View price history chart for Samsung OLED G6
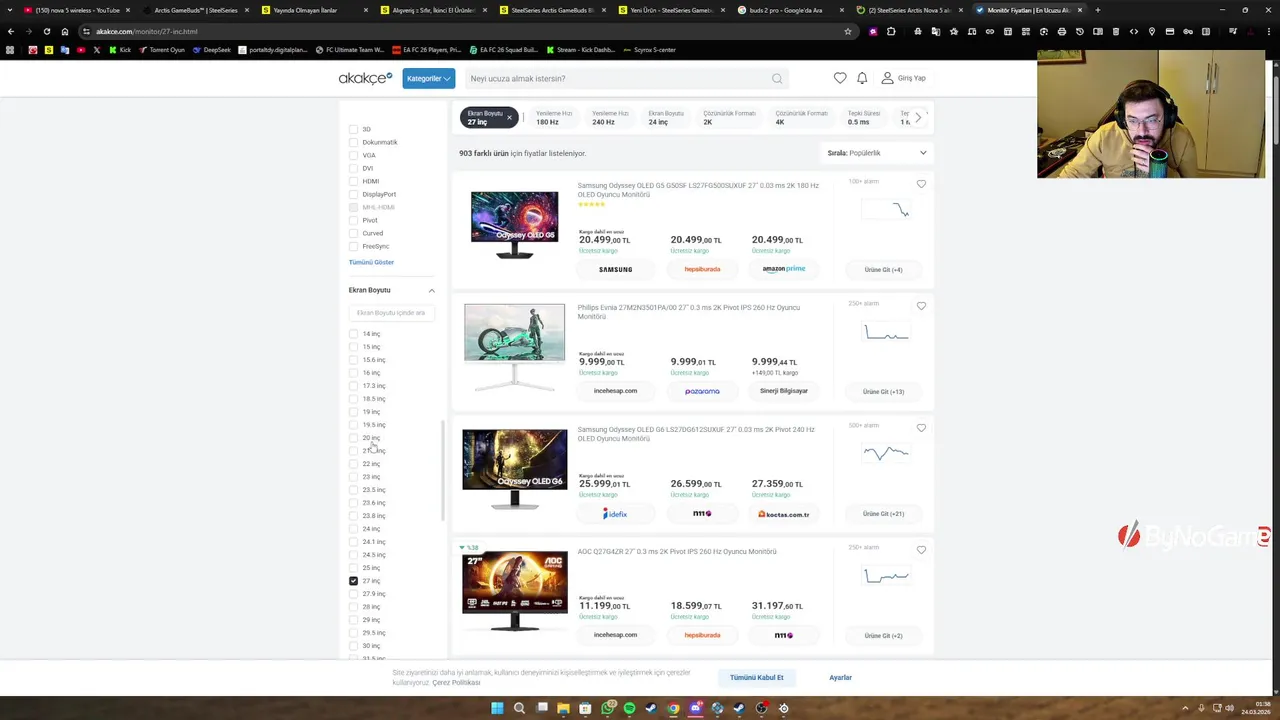 click(x=884, y=454)
